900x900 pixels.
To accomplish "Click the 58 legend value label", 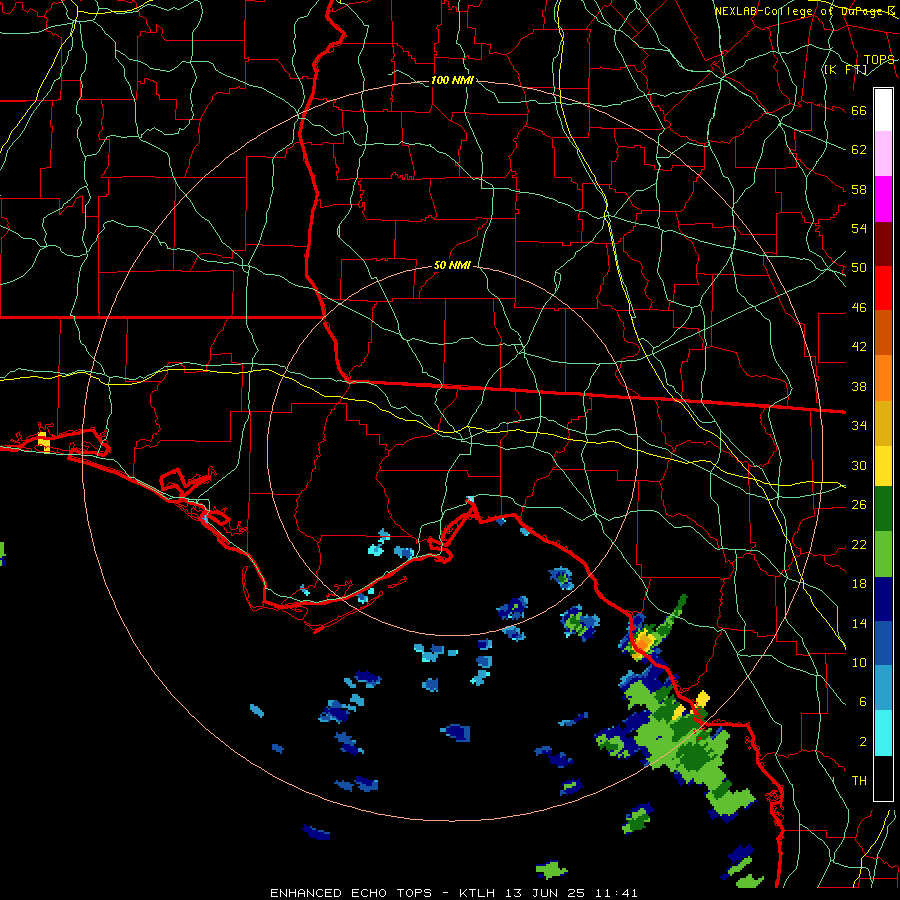I will tap(859, 189).
